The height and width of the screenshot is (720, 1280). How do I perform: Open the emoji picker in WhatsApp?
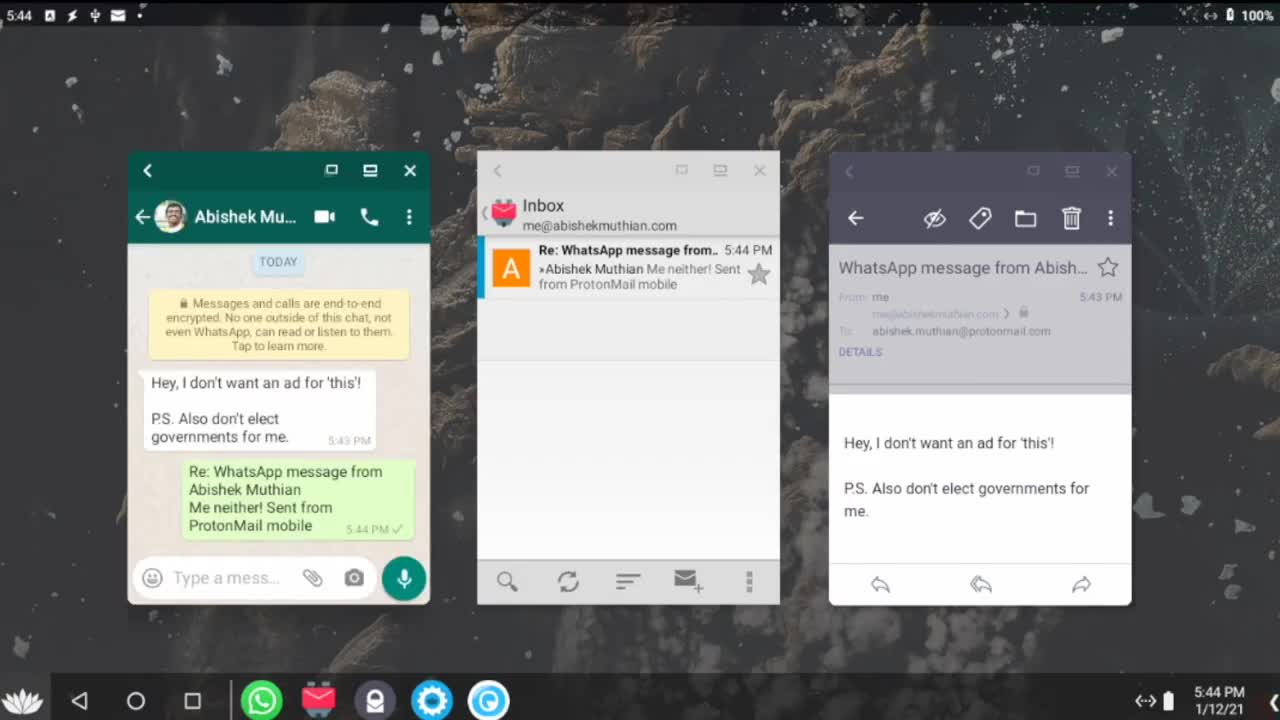tap(152, 578)
